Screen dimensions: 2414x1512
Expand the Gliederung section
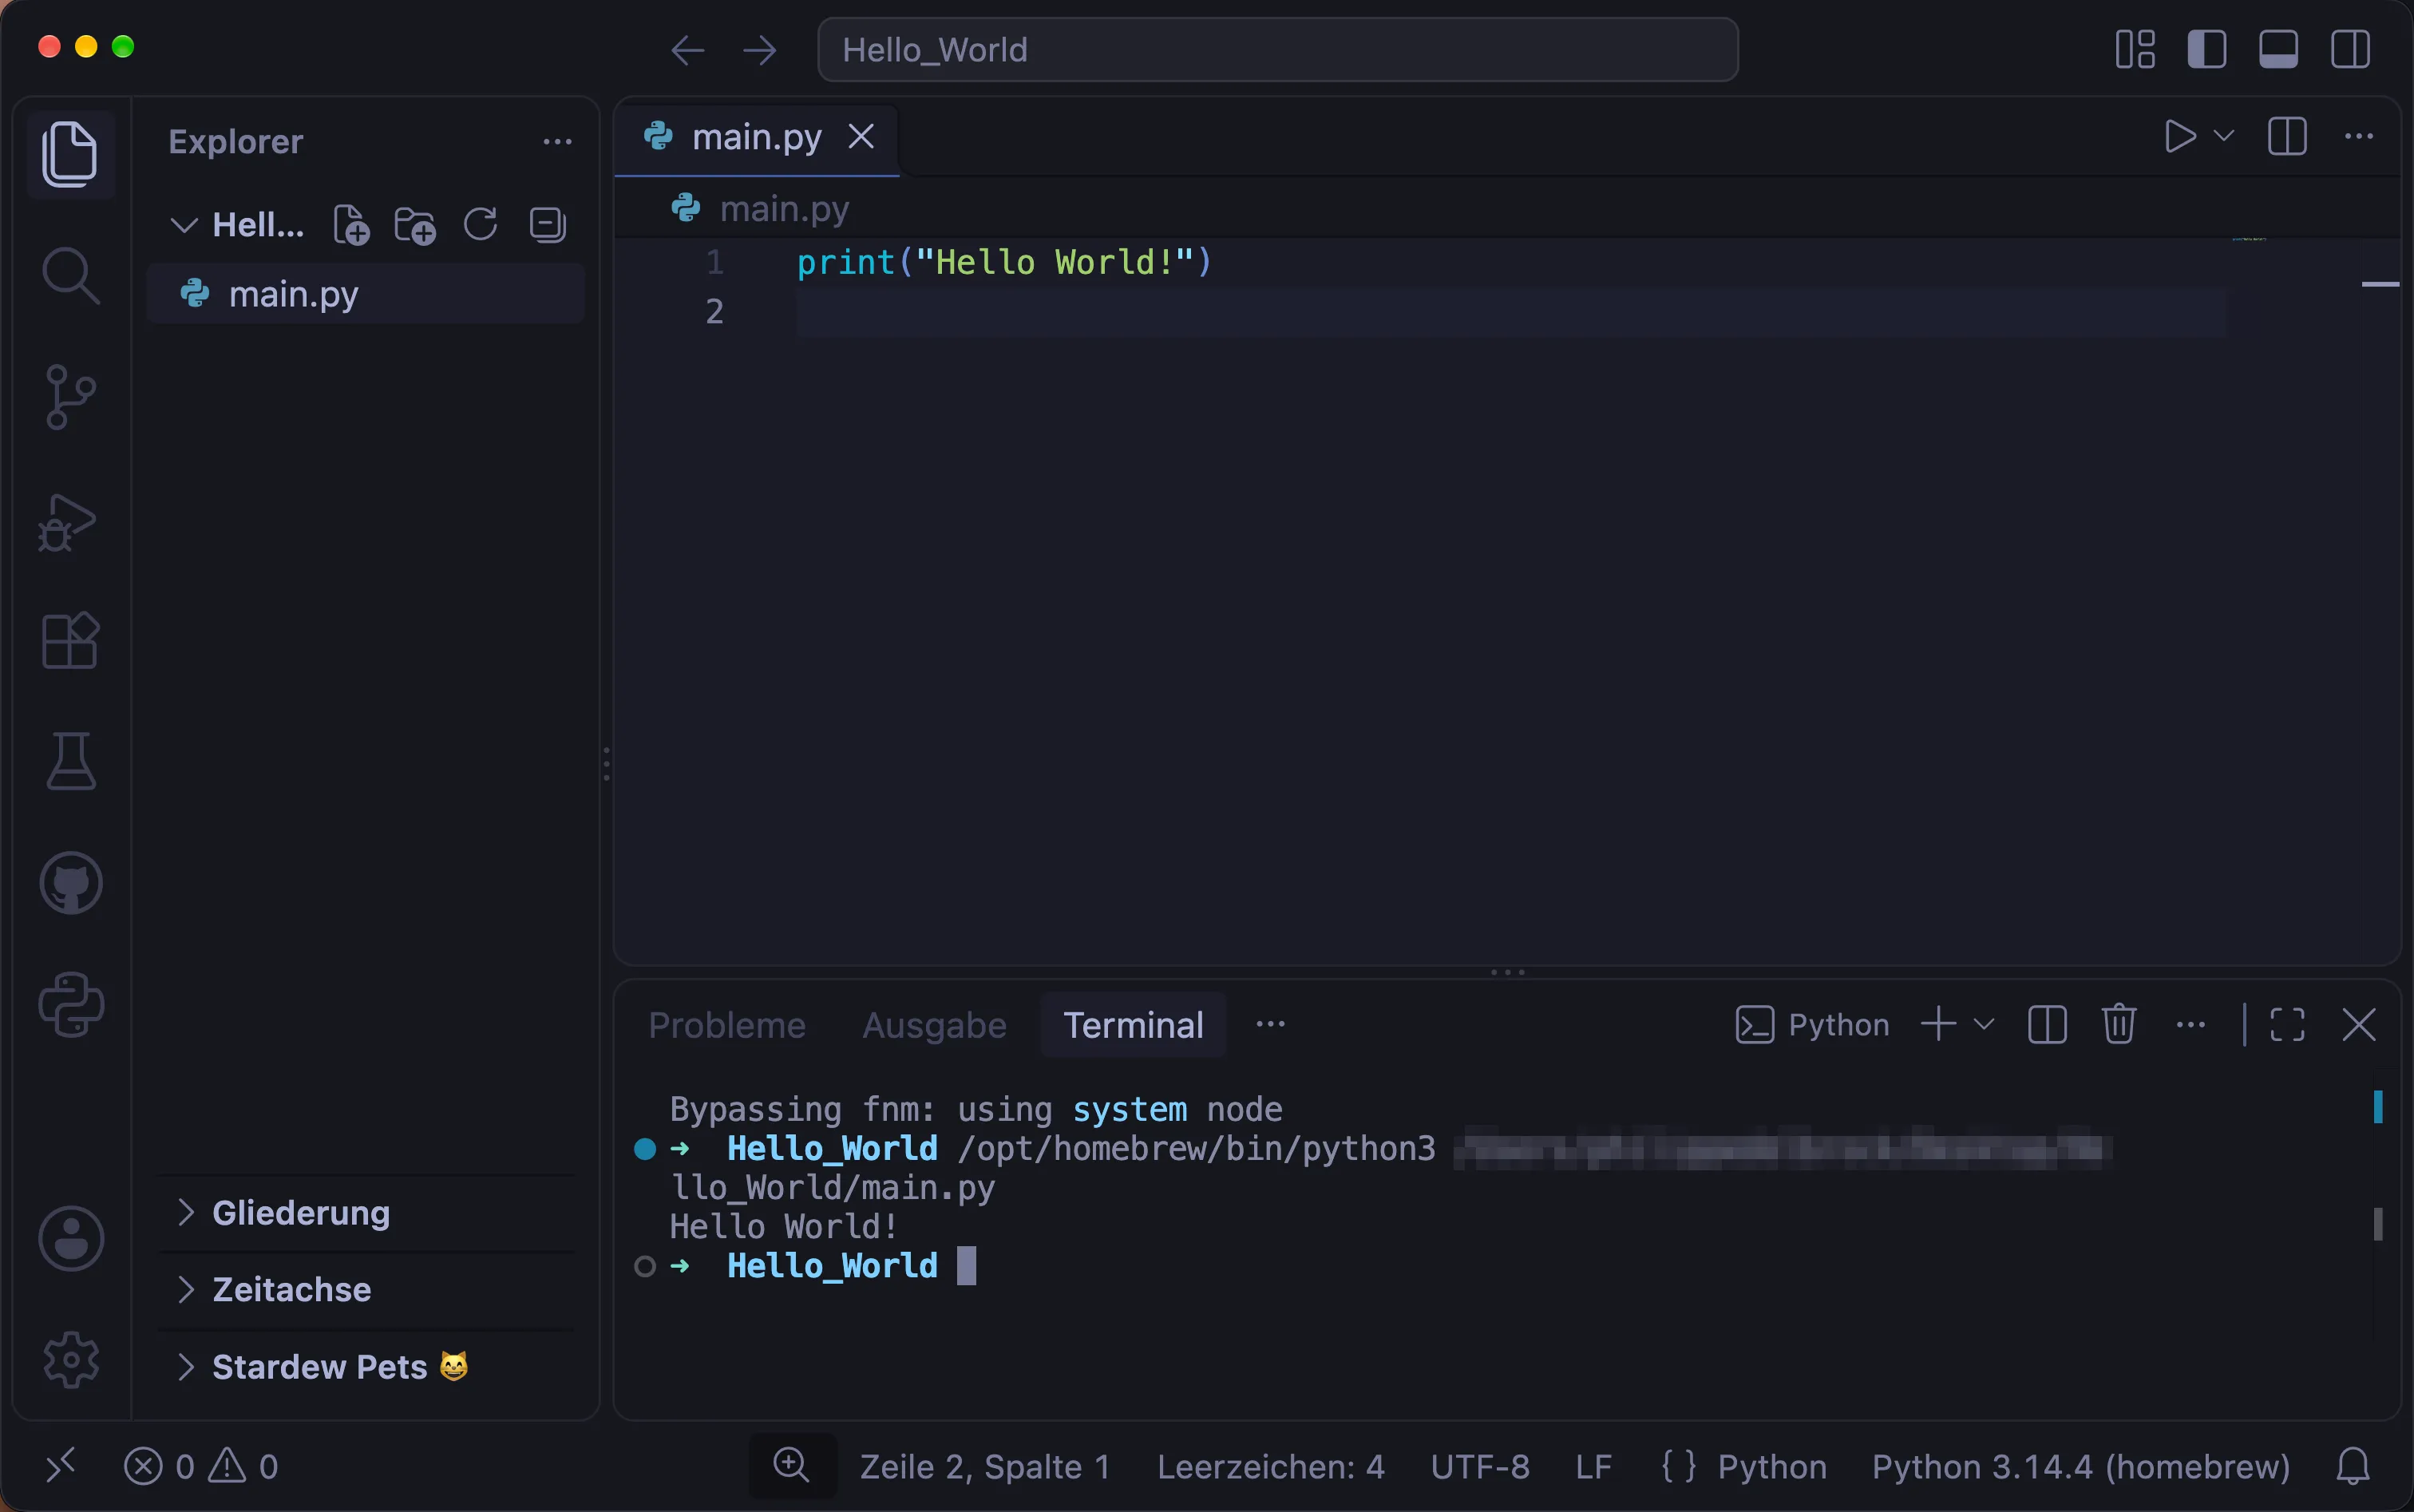point(365,1213)
